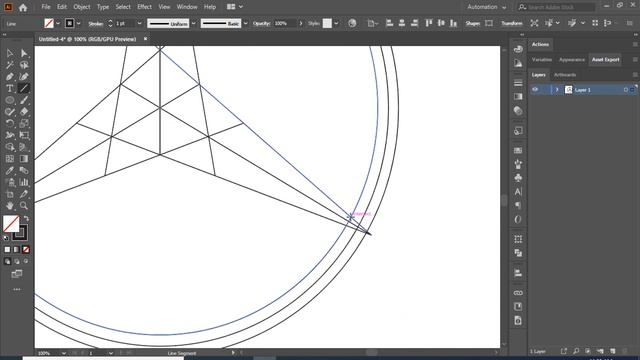640x360 pixels.
Task: Select the Free Transform tool
Action: [24, 135]
